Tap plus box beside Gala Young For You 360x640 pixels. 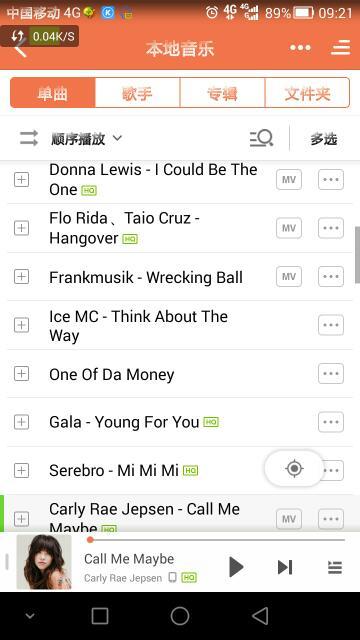coord(22,422)
